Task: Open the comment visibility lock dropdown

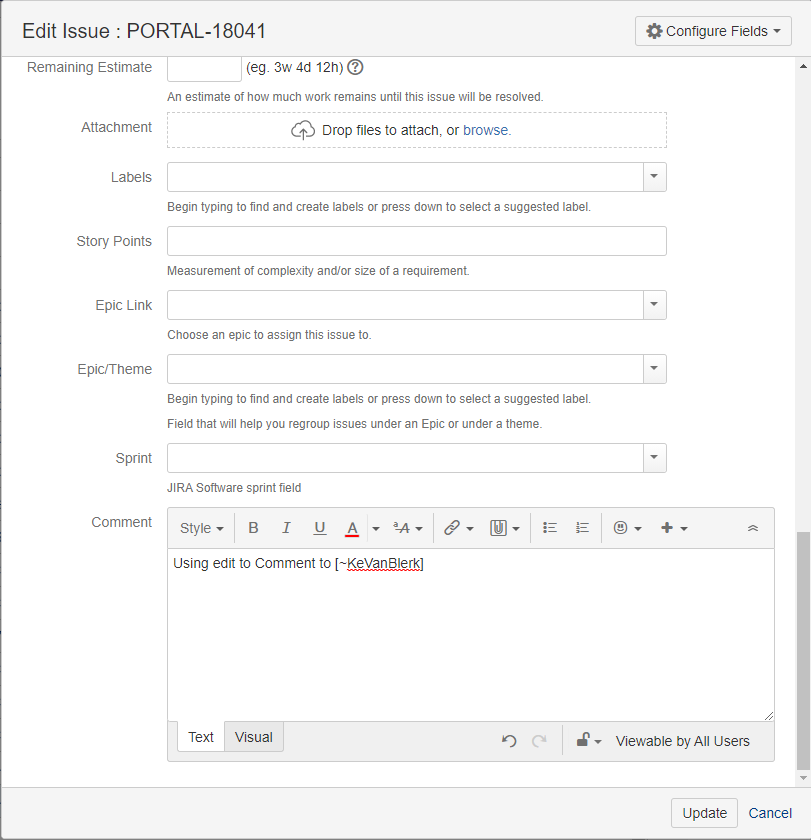Action: 588,741
